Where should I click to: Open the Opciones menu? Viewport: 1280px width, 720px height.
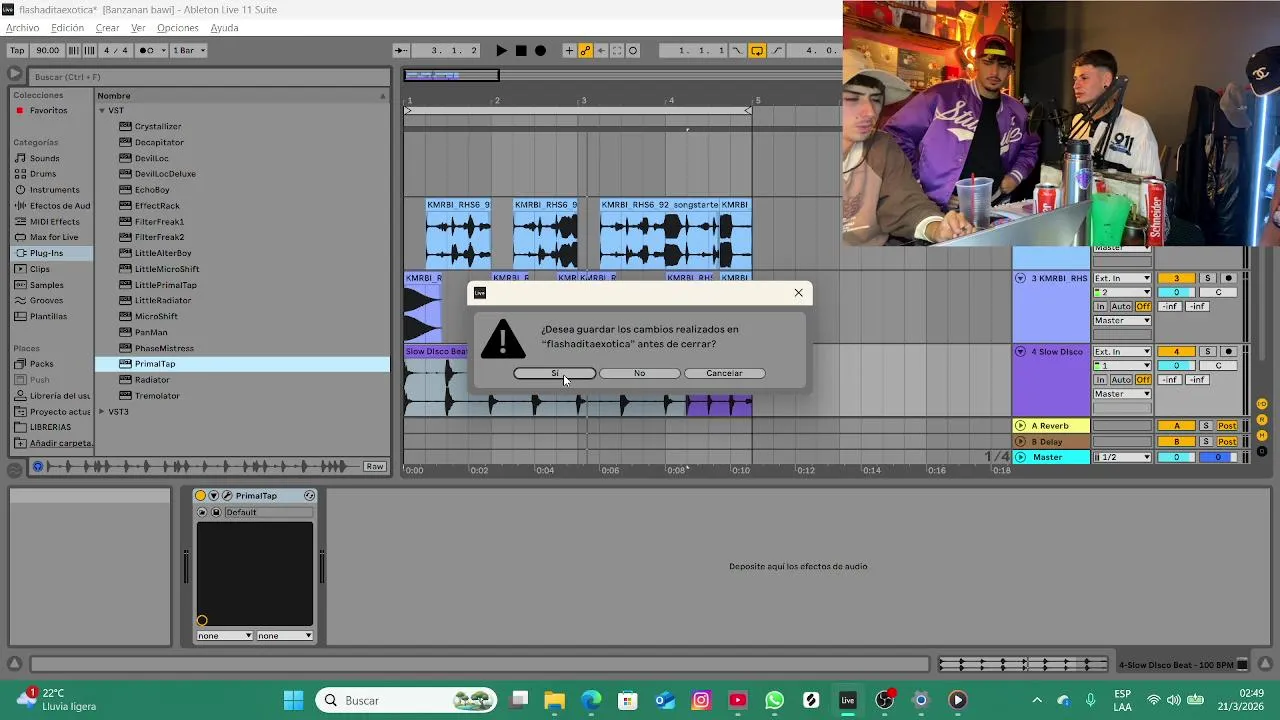point(178,28)
